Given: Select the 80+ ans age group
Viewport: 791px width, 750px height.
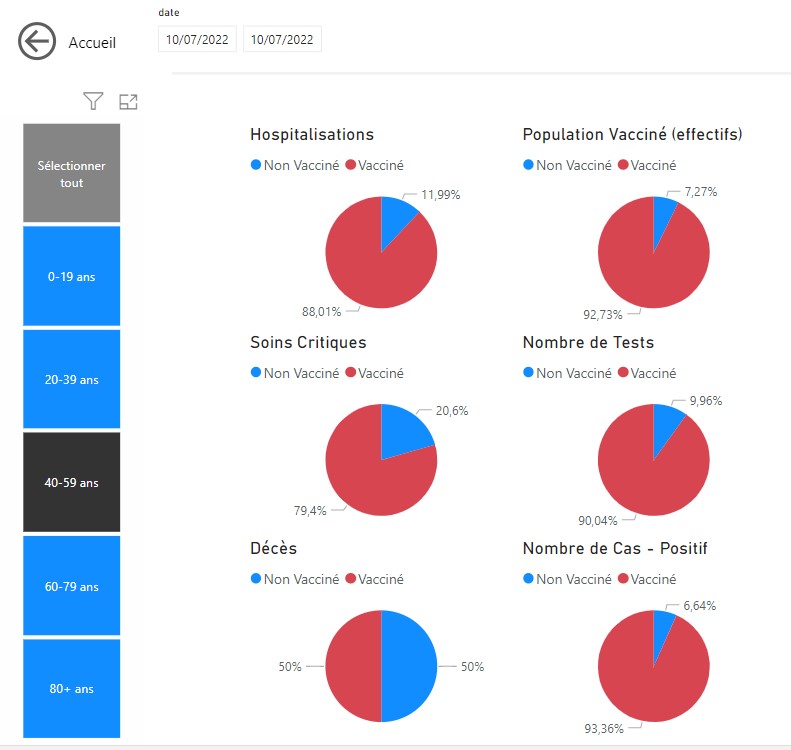Looking at the screenshot, I should pyautogui.click(x=72, y=689).
